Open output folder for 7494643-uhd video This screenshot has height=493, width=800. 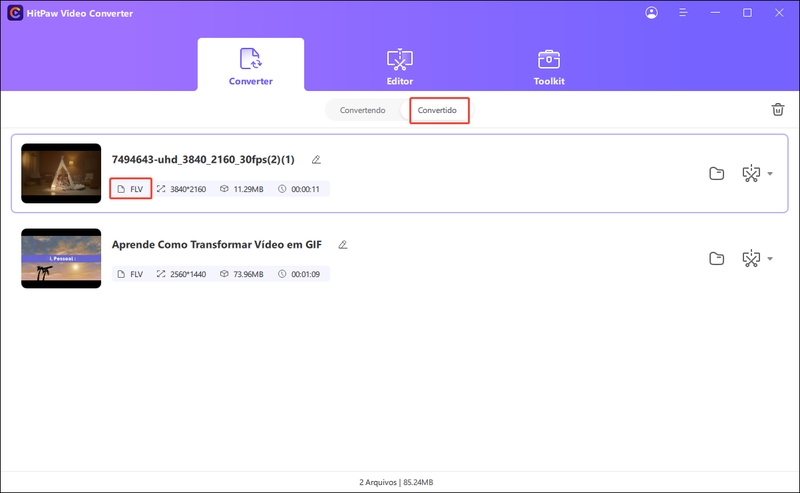716,174
